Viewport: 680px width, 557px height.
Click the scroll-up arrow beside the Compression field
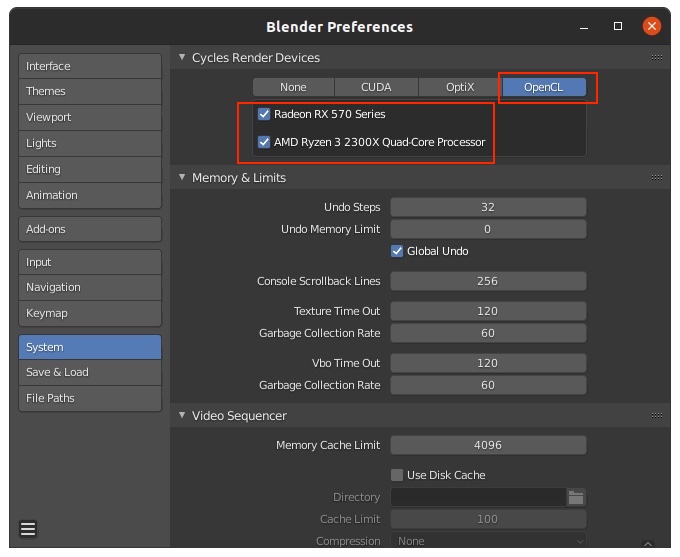point(648,544)
